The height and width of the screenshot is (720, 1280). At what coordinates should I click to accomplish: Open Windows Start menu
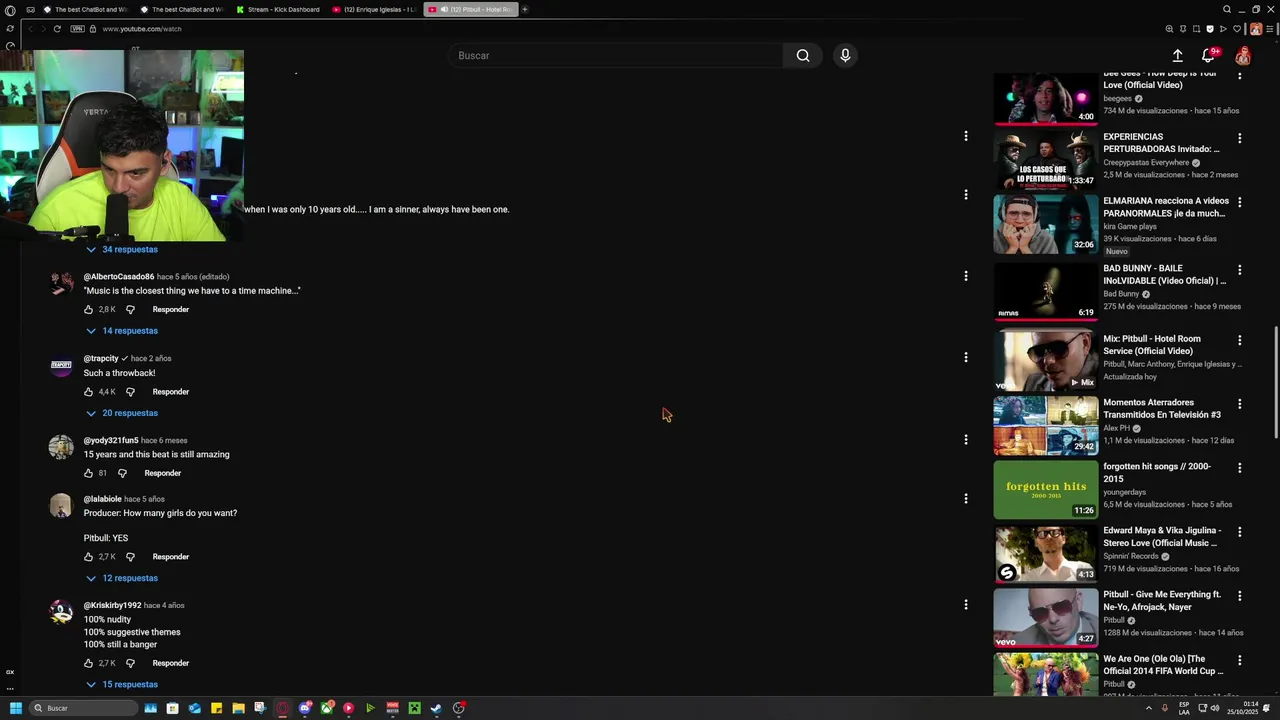tap(16, 708)
